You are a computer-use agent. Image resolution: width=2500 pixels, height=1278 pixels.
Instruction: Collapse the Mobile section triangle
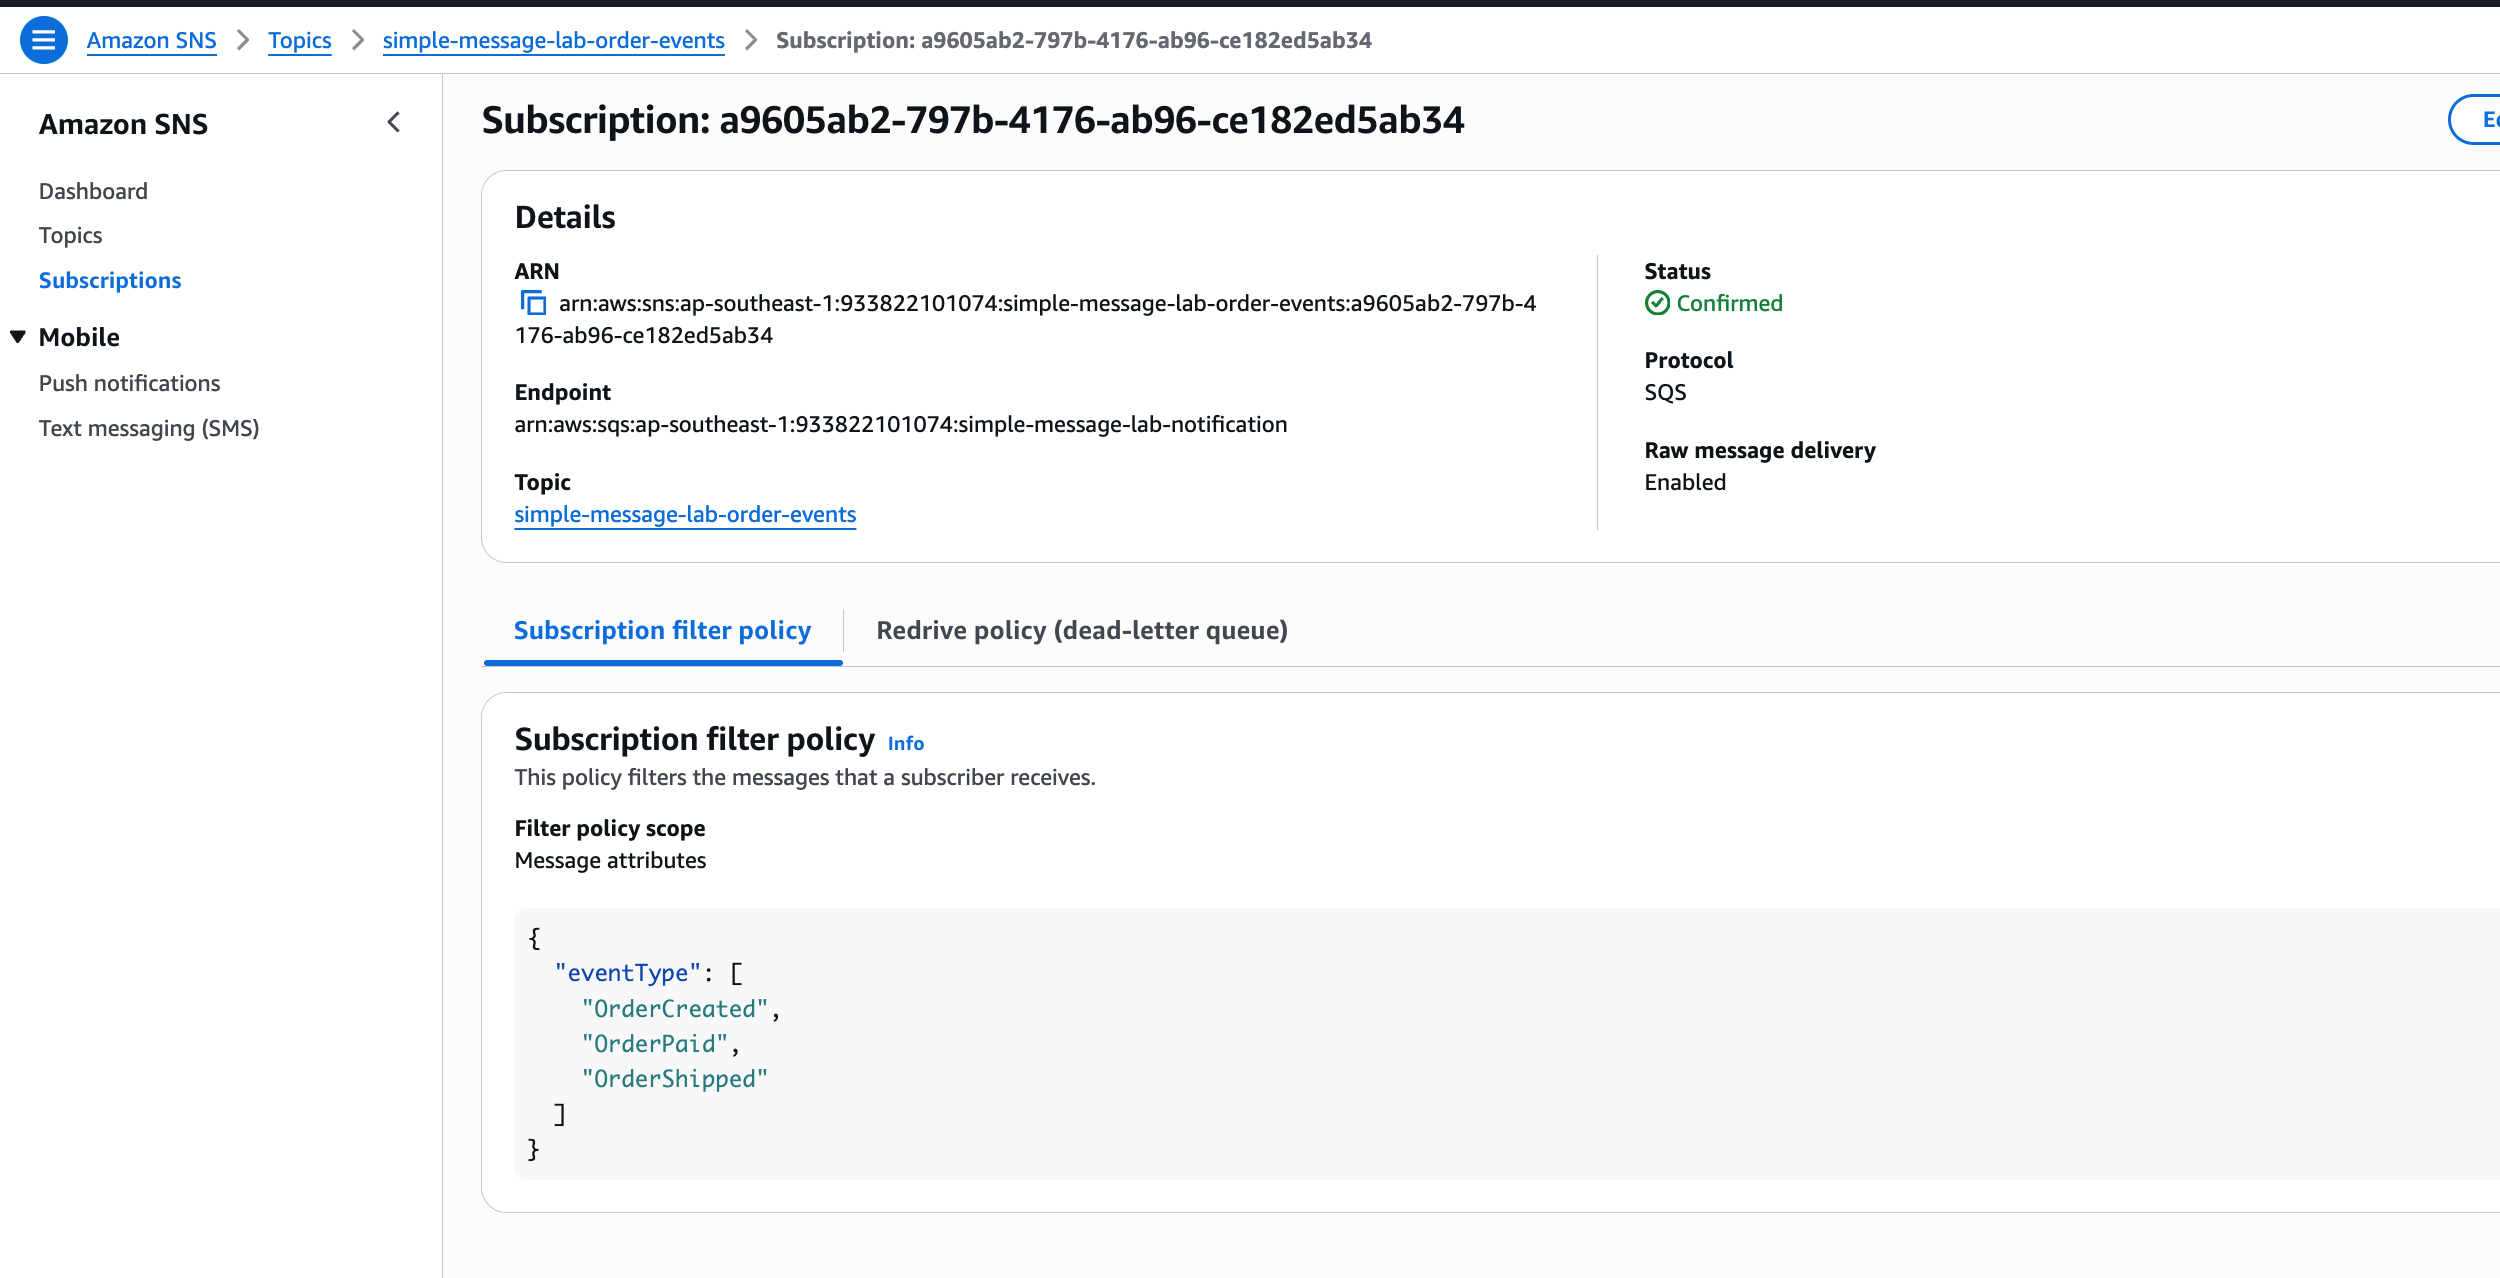(x=18, y=337)
